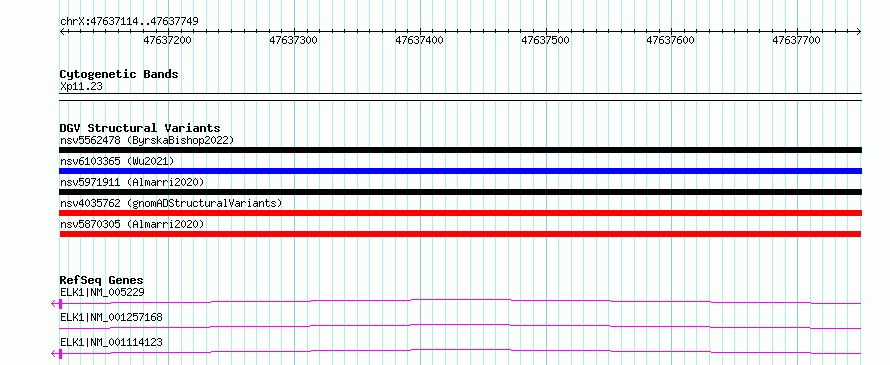Click label nsv4035762 (gnomADStructuralVariants)
This screenshot has height=365, width=890.
(171, 203)
